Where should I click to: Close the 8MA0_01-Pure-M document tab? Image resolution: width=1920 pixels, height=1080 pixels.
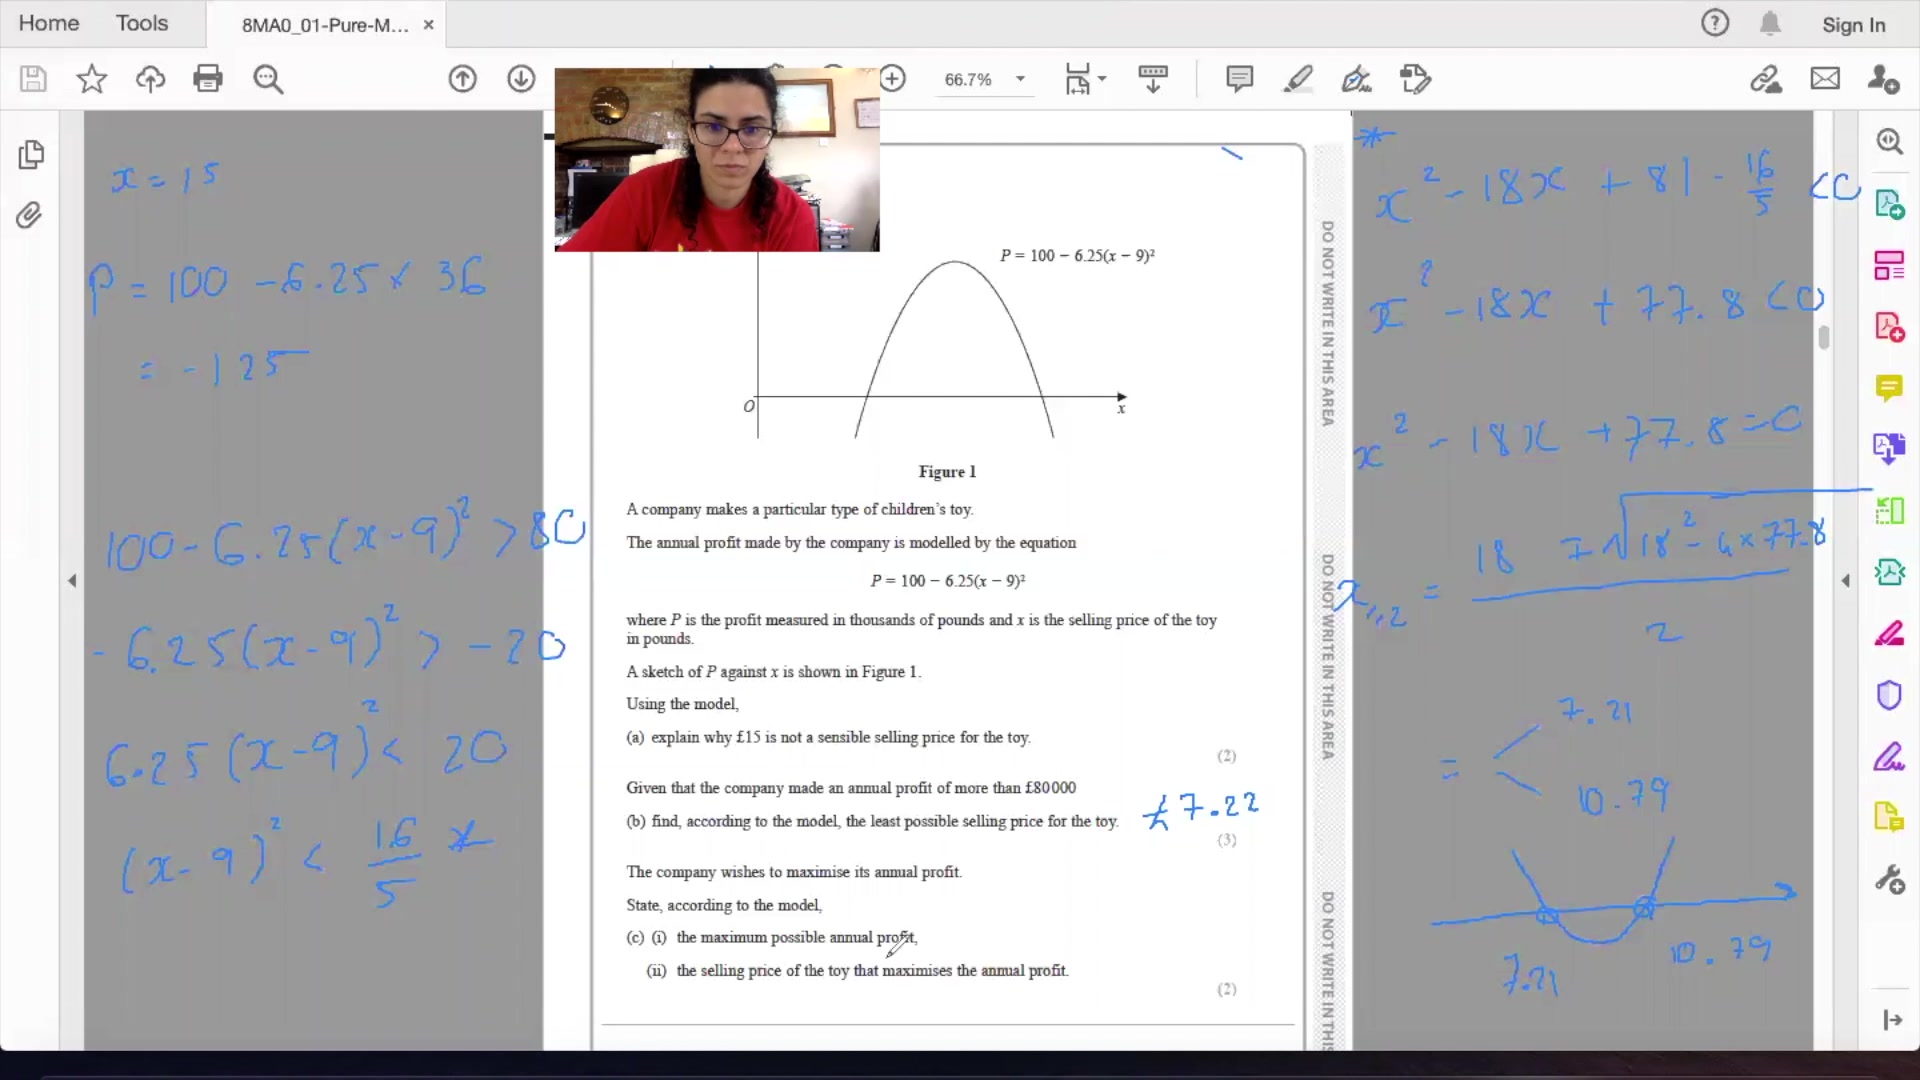click(429, 25)
